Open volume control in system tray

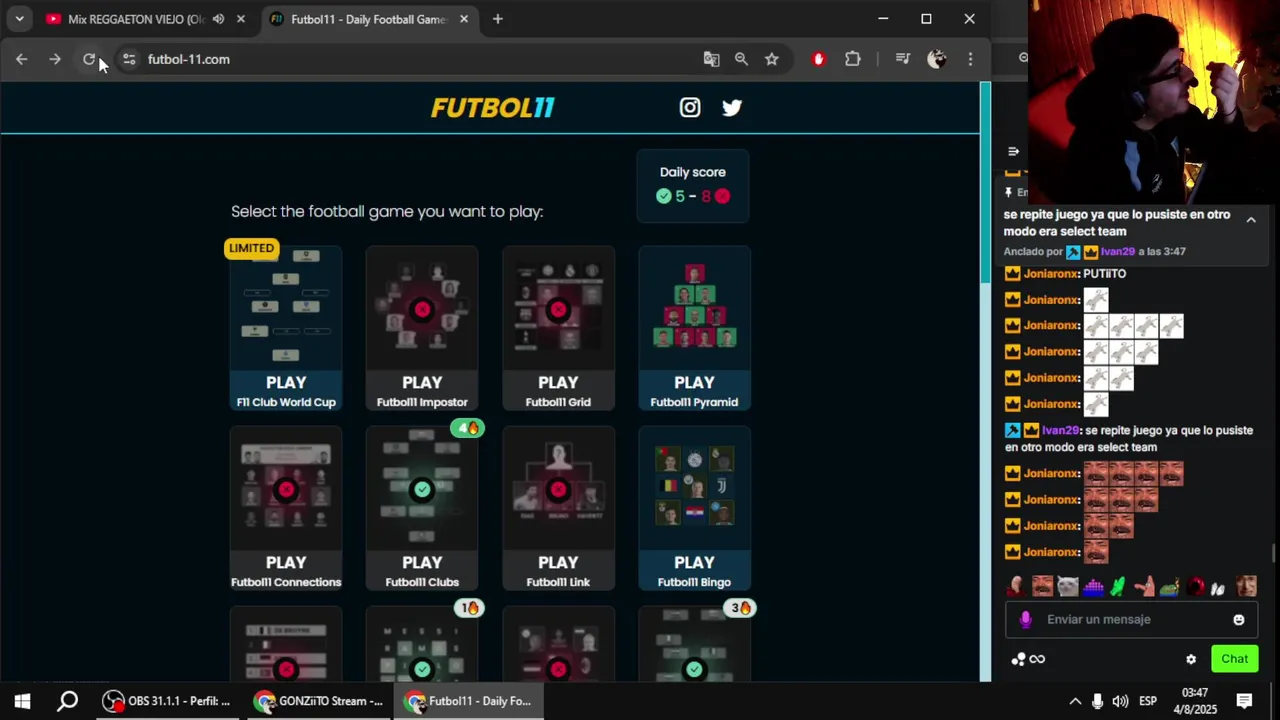point(1120,701)
